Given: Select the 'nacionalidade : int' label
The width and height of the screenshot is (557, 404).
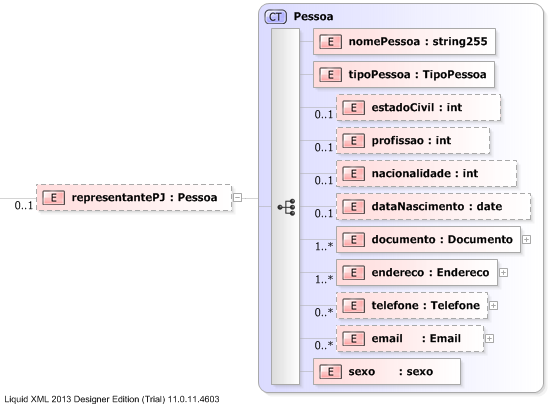Looking at the screenshot, I should [x=425, y=174].
